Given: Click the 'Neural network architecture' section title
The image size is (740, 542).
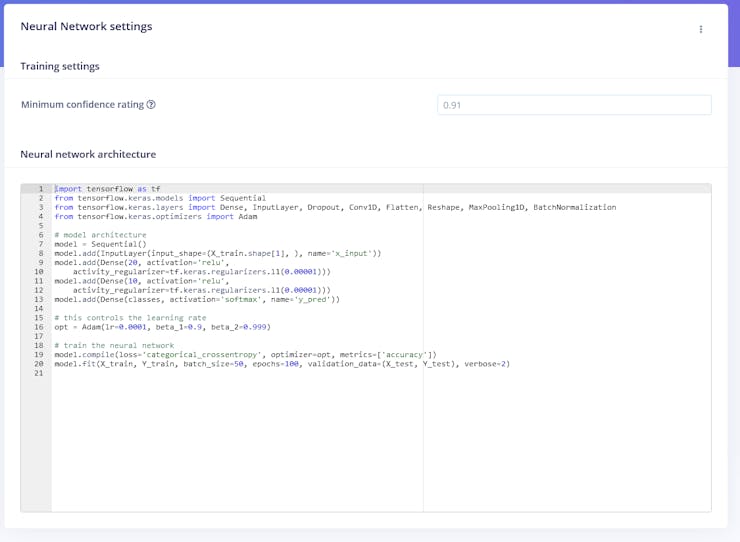Looking at the screenshot, I should (88, 154).
